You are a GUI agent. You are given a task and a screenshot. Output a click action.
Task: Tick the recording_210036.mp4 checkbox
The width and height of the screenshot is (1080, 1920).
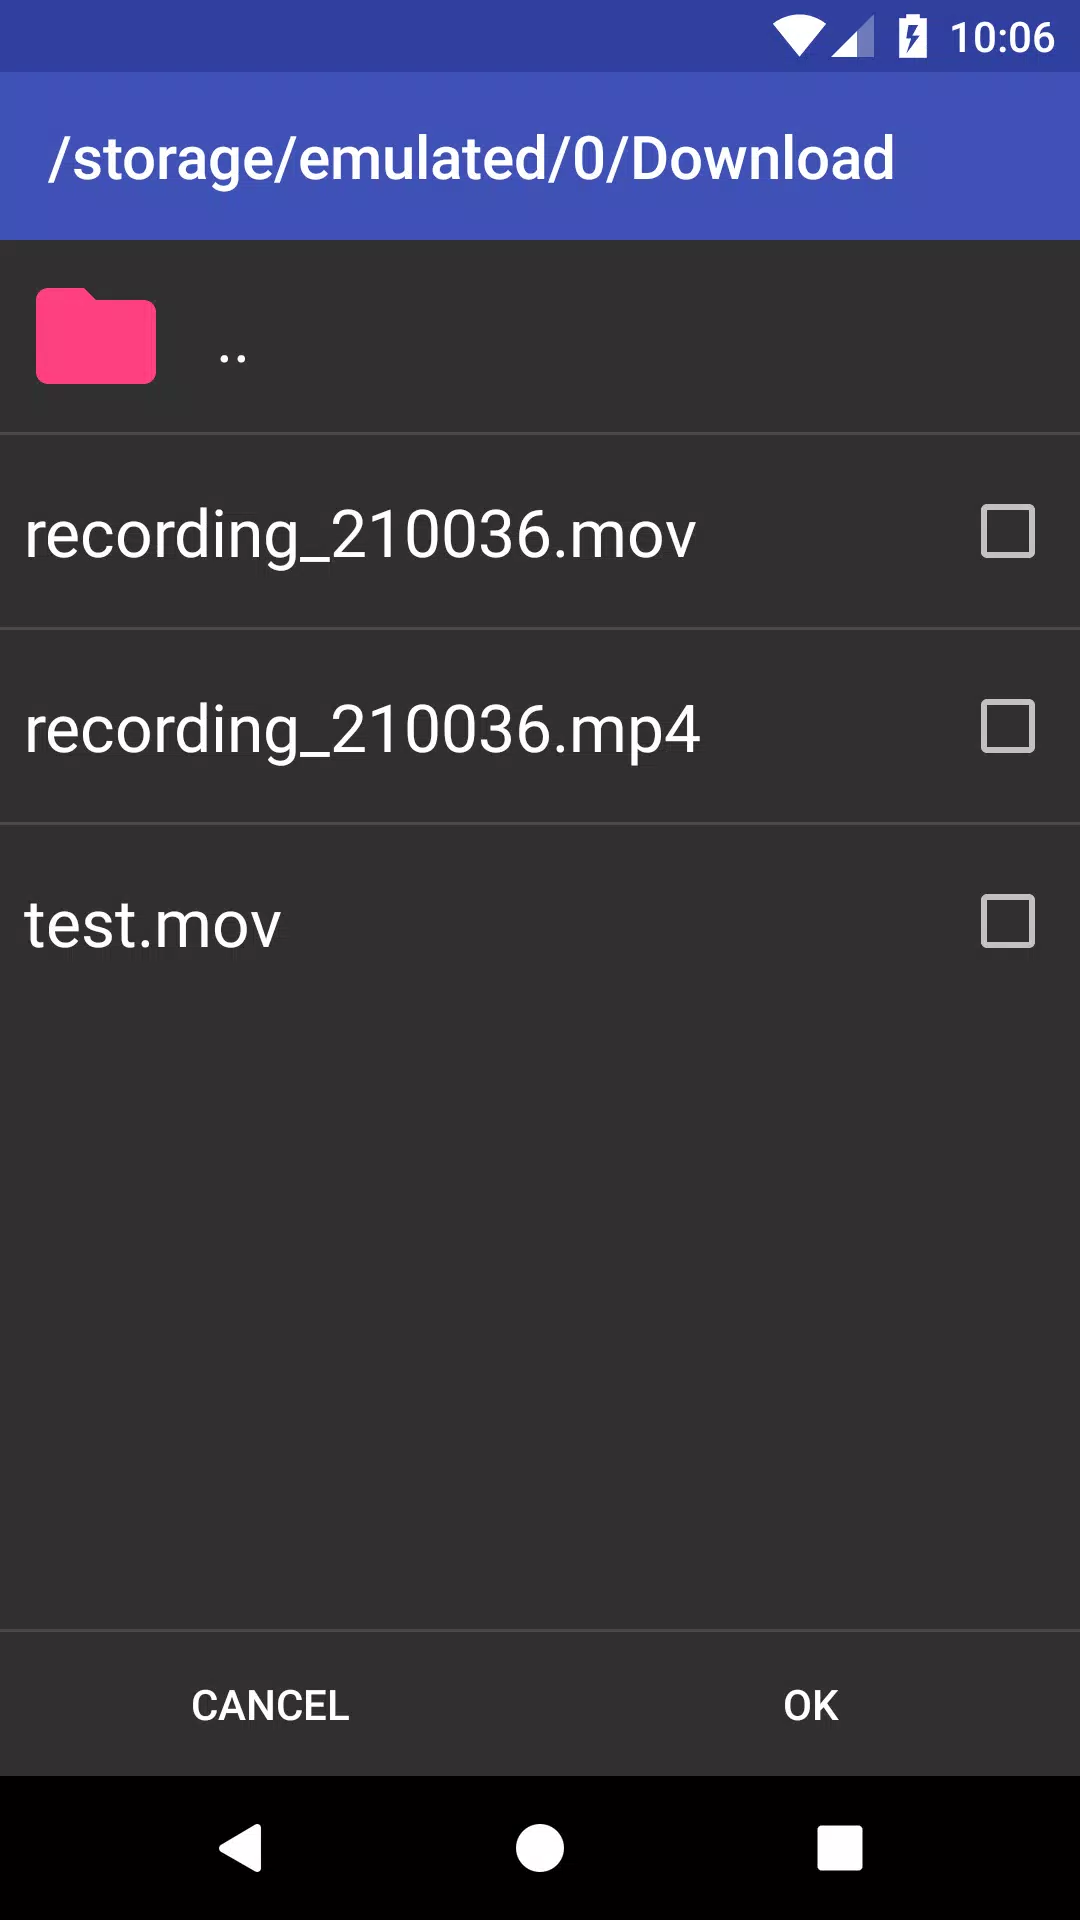[1007, 726]
